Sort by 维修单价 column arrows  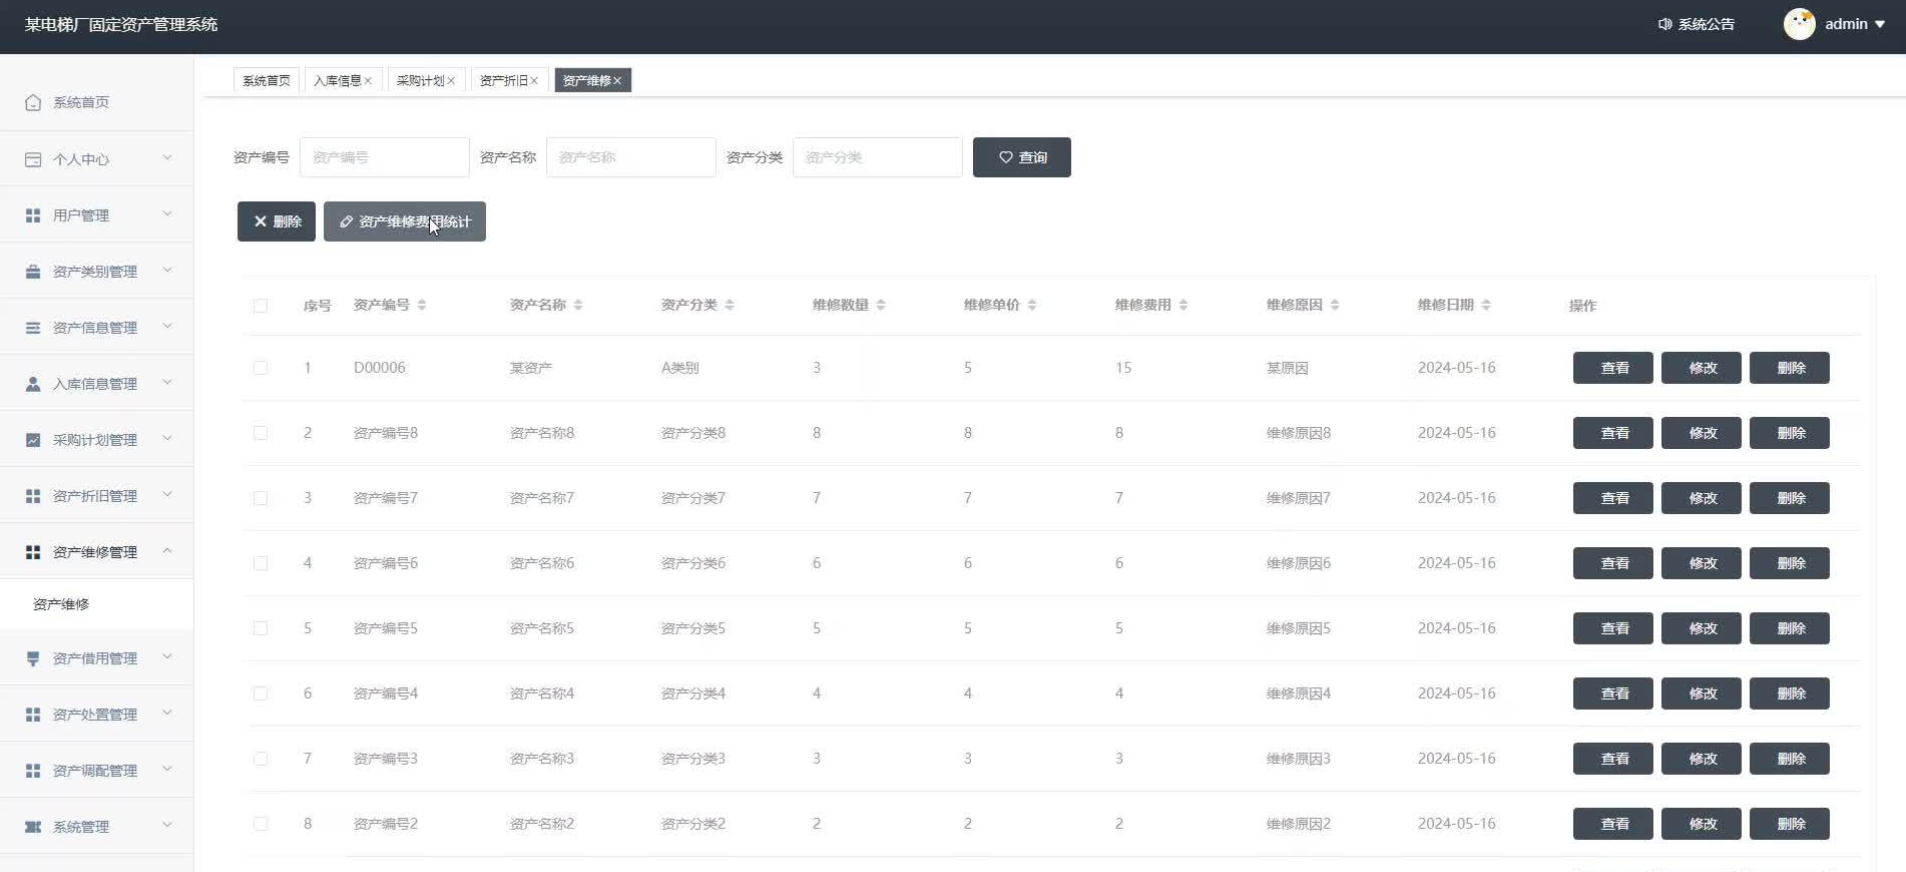[x=1032, y=305]
